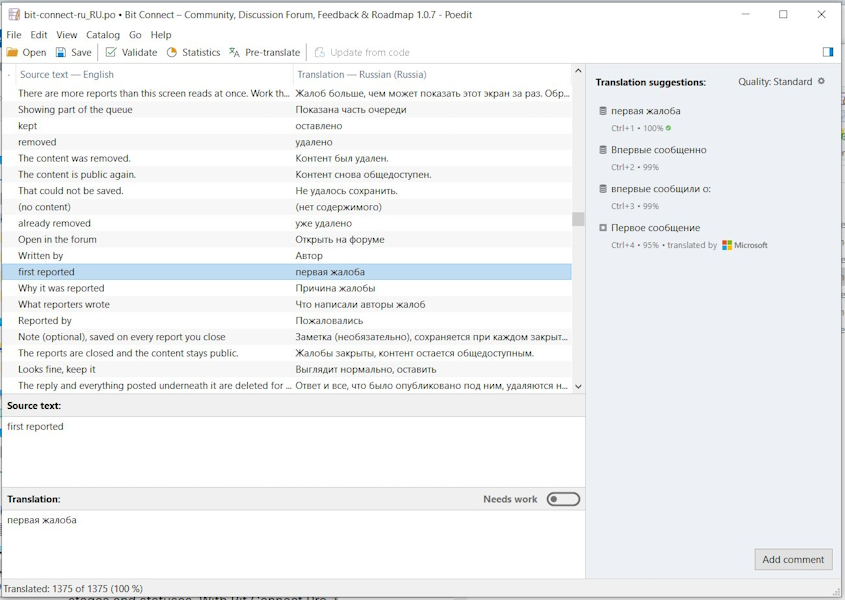The height and width of the screenshot is (600, 845).
Task: Click the scroll down arrow of the string list
Action: (x=578, y=386)
